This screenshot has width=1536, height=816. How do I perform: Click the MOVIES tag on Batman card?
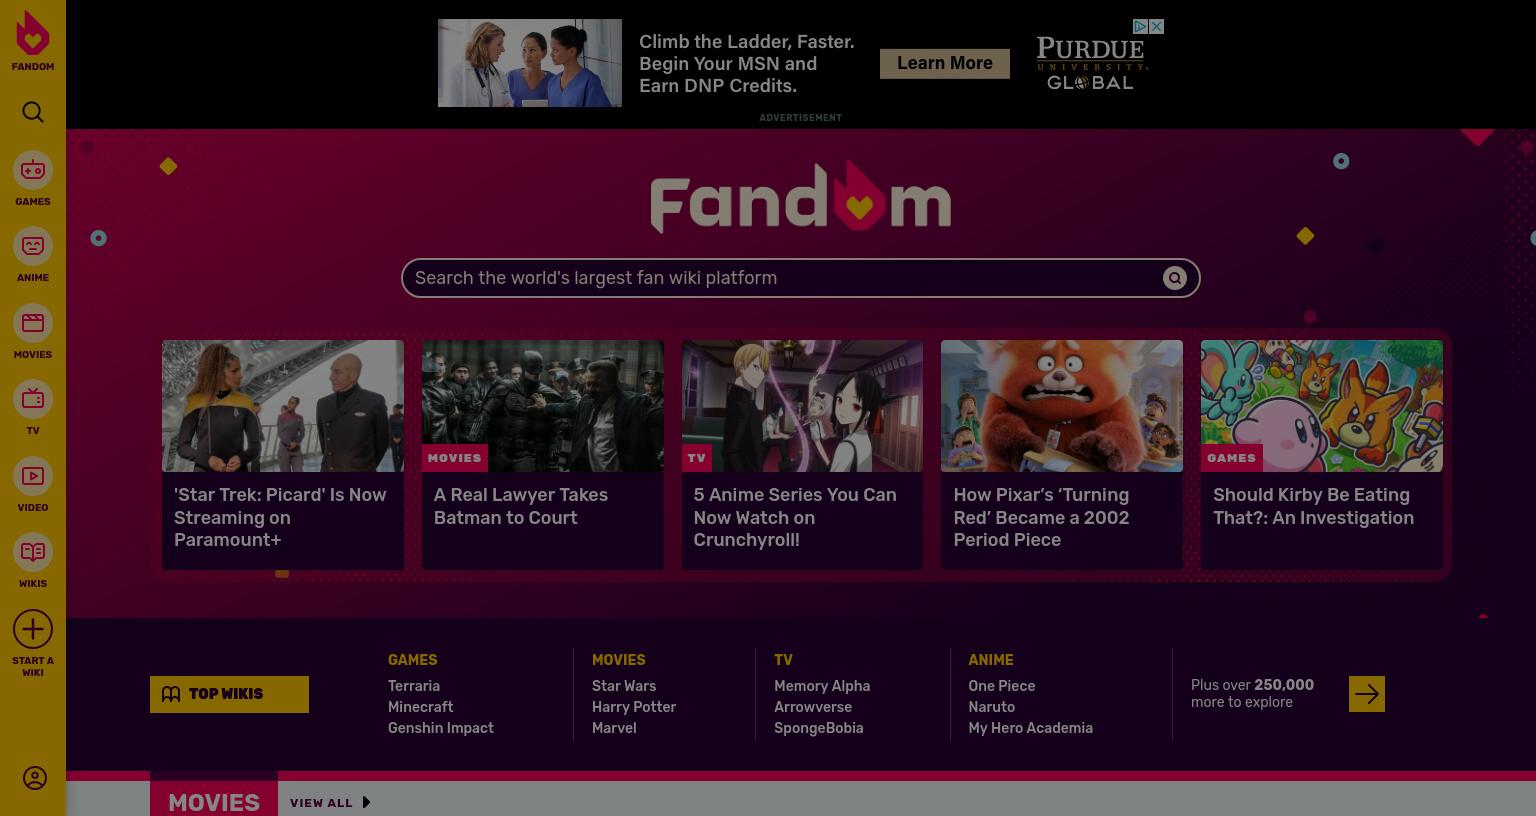tap(455, 458)
